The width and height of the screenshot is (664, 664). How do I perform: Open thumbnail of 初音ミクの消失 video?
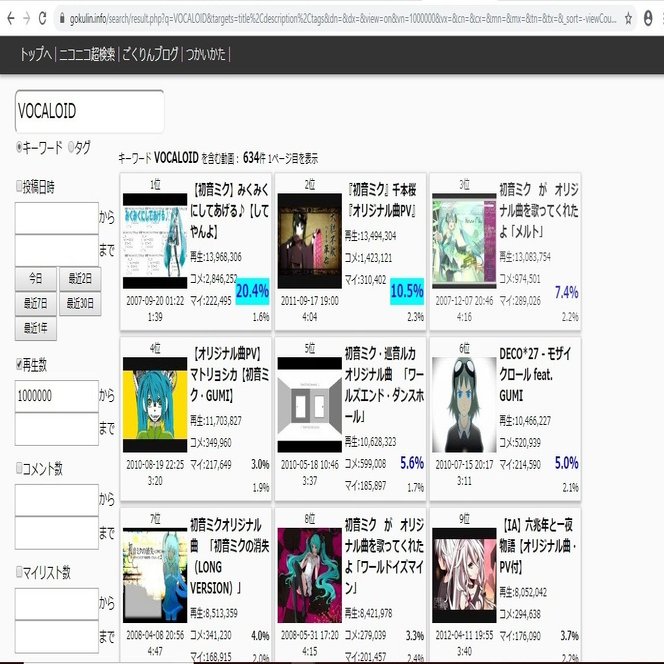point(155,575)
